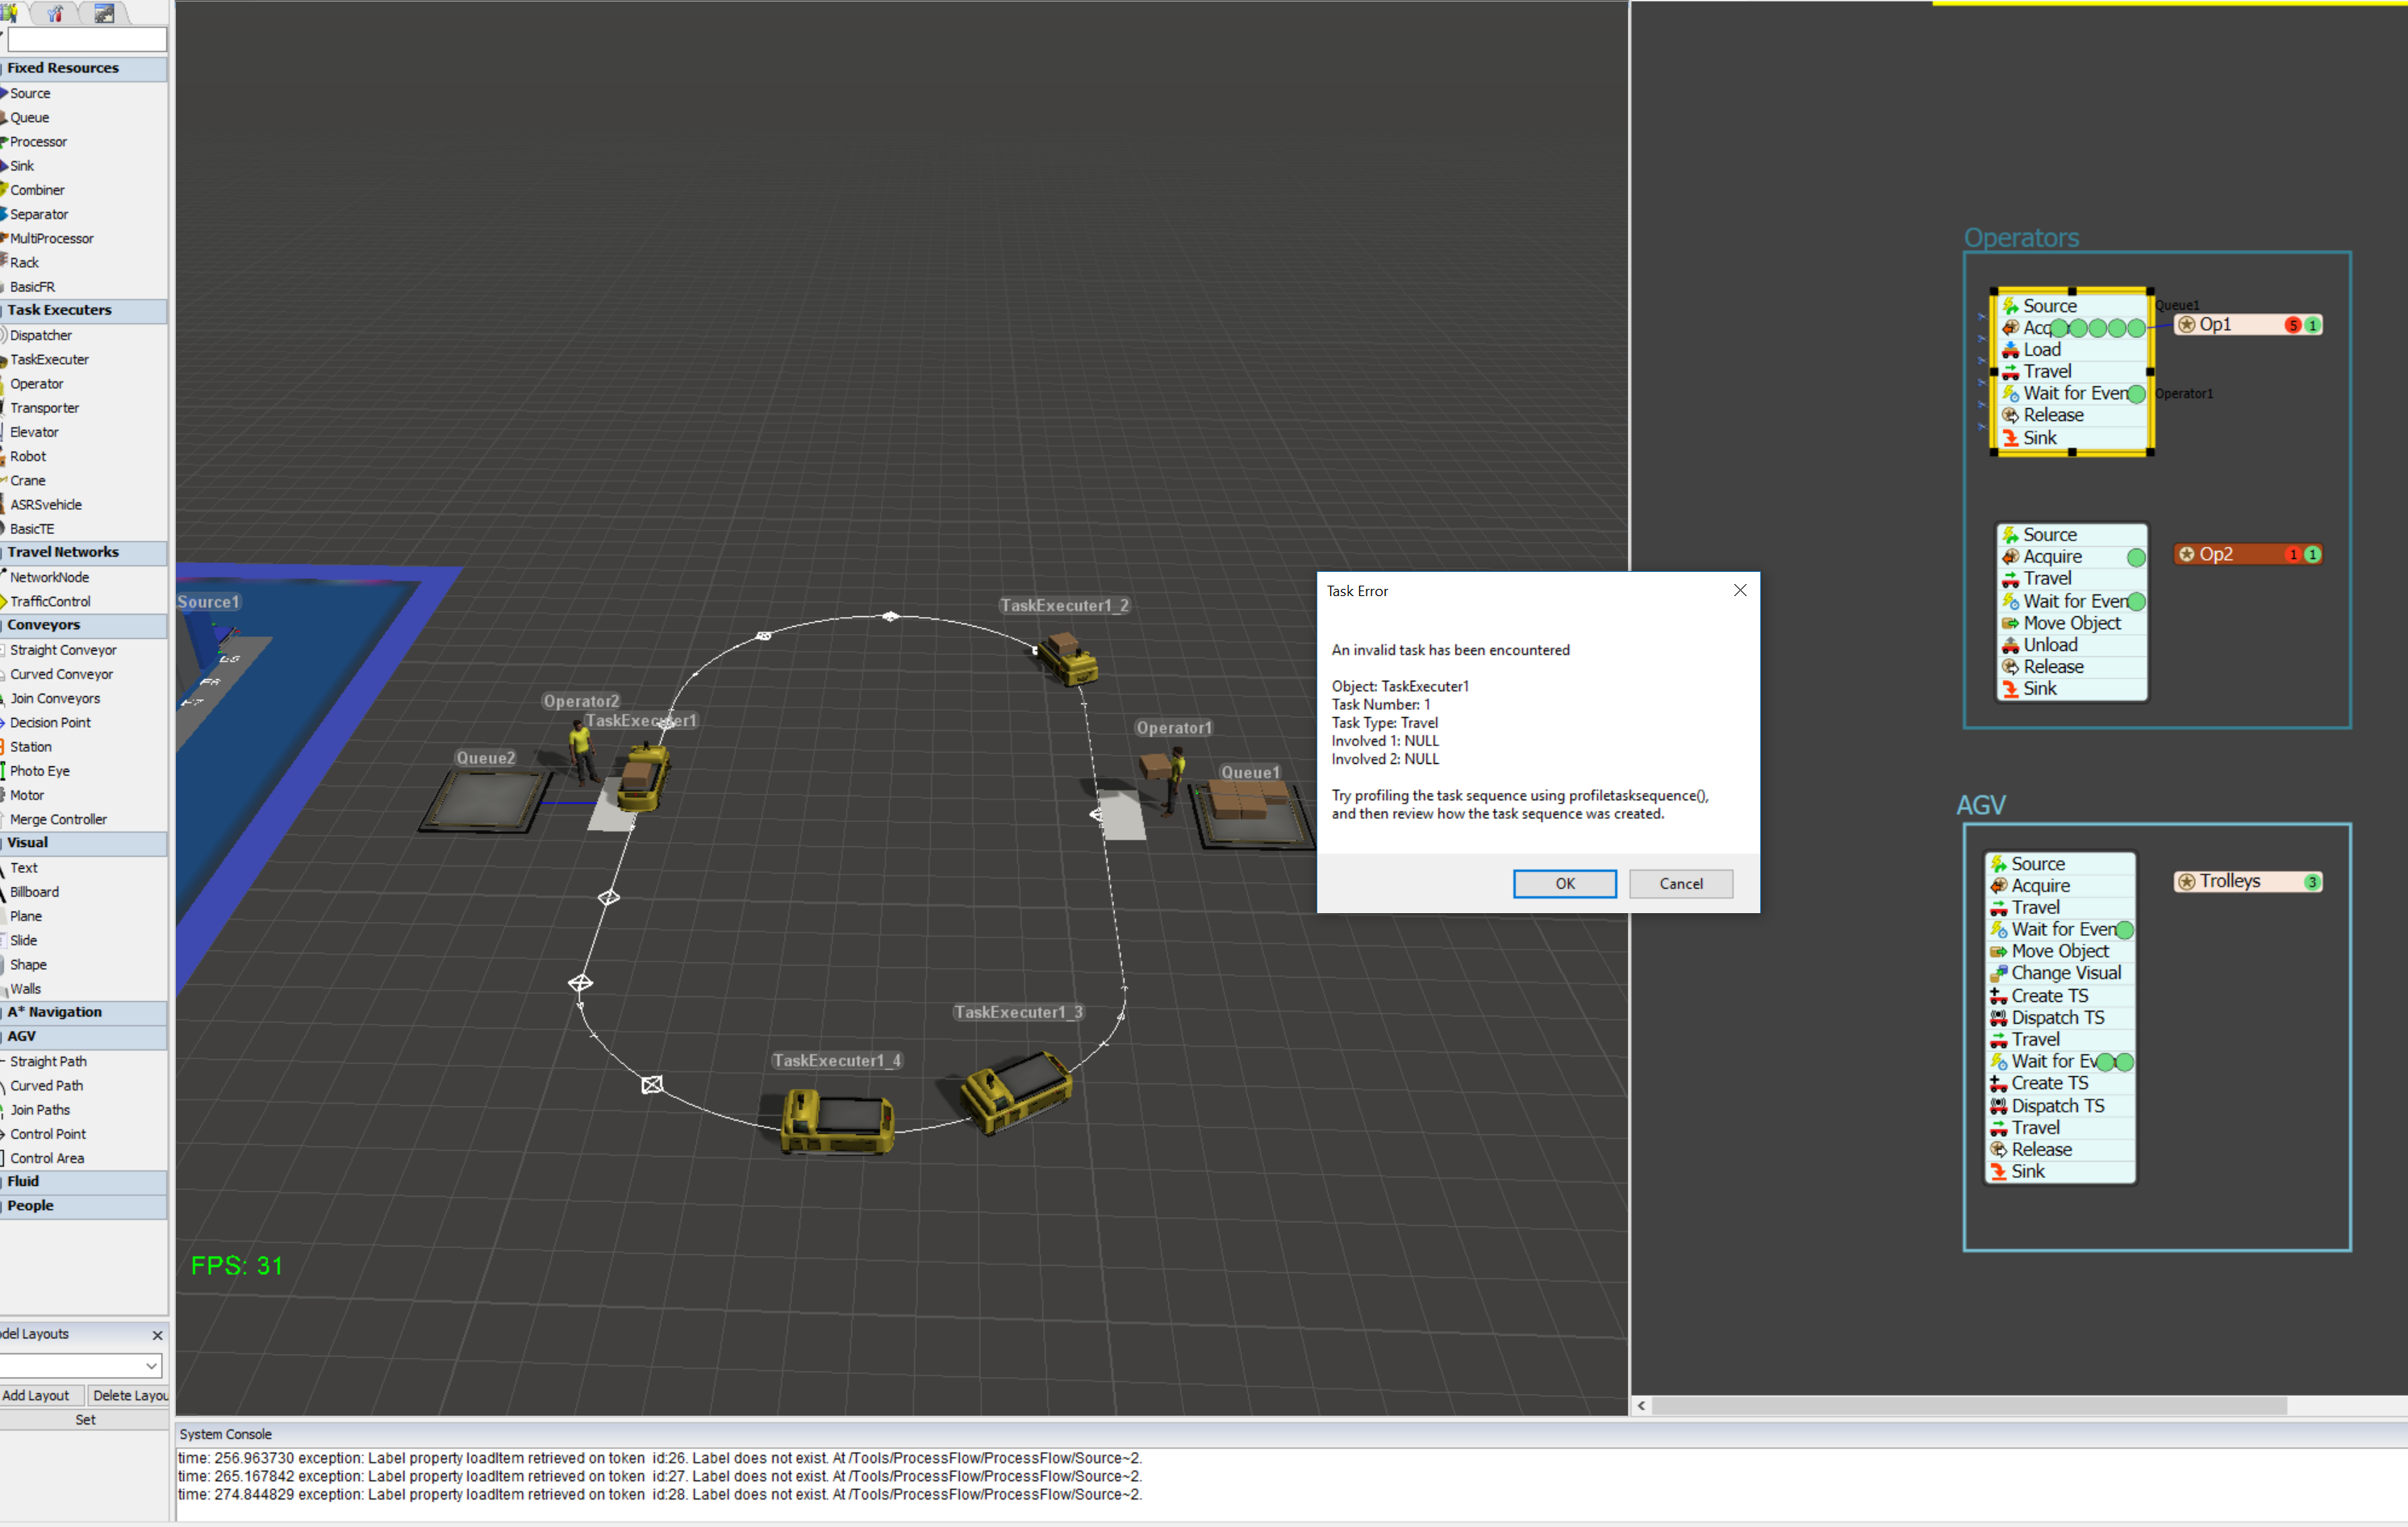
Task: Click Cancel in Task Error dialog
Action: [1680, 883]
